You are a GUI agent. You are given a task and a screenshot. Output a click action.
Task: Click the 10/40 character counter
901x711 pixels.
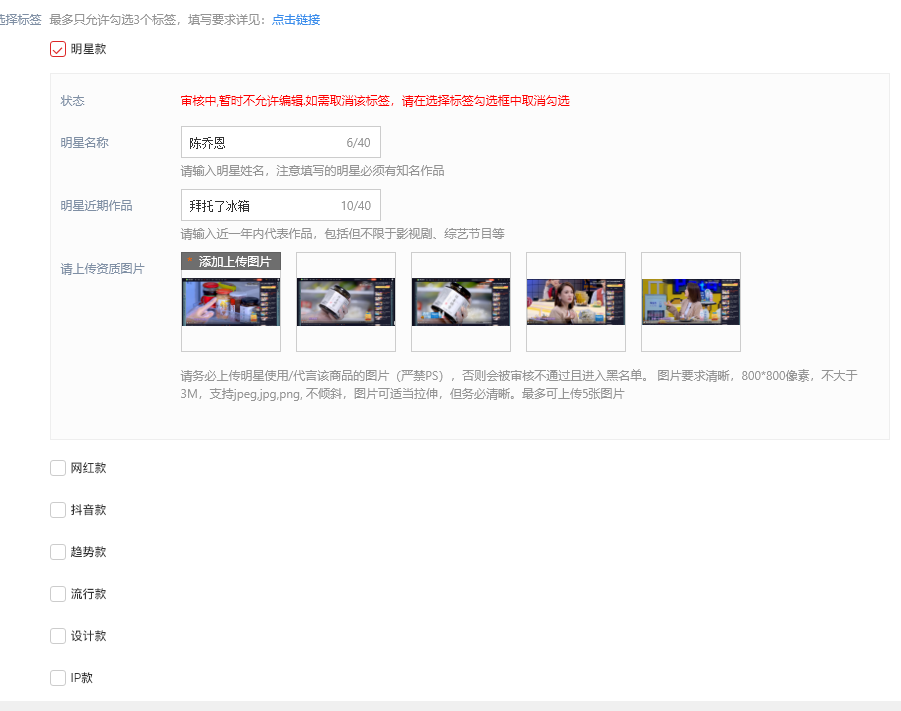[356, 206]
